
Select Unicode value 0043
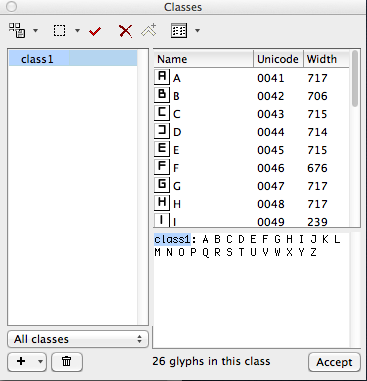point(271,114)
